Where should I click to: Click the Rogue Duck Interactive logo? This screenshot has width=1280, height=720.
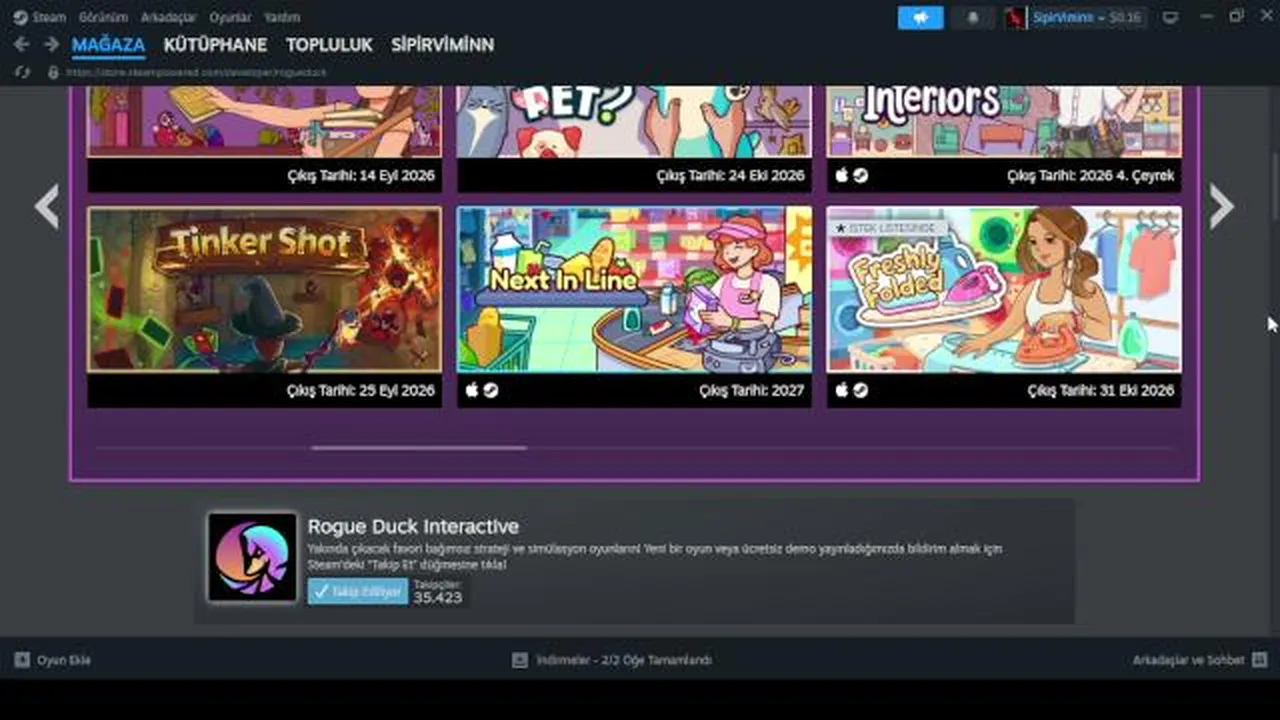tap(252, 557)
